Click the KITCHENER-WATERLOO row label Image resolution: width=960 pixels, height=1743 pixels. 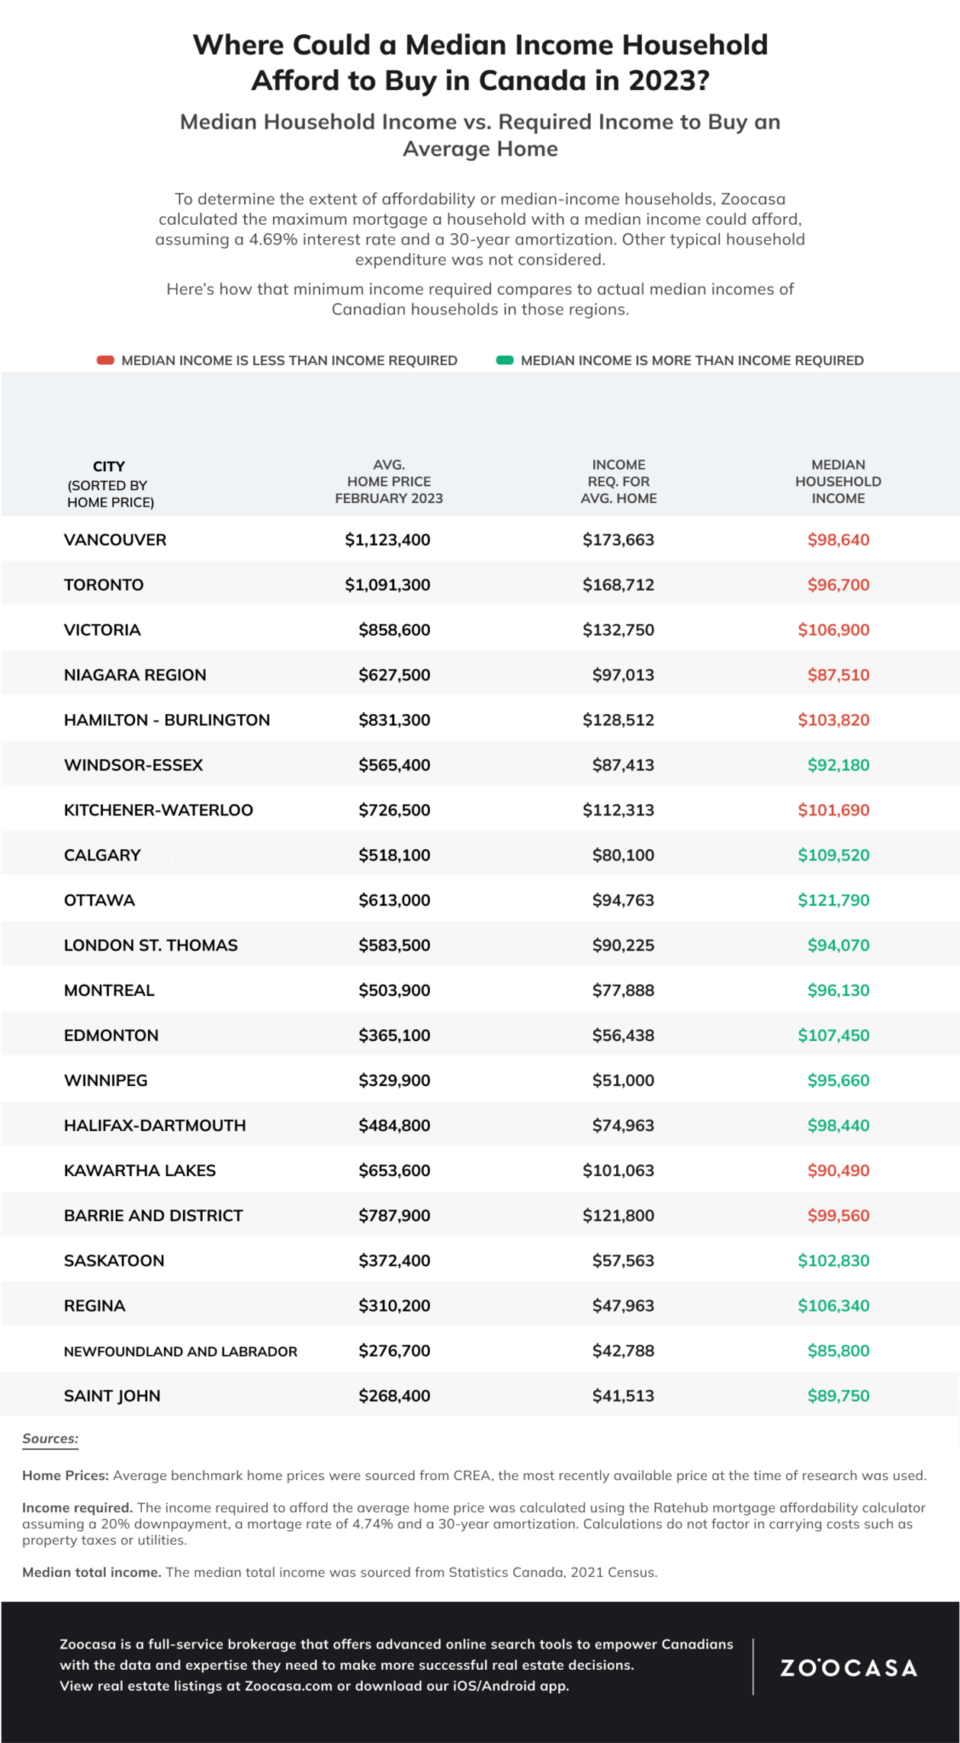click(158, 810)
